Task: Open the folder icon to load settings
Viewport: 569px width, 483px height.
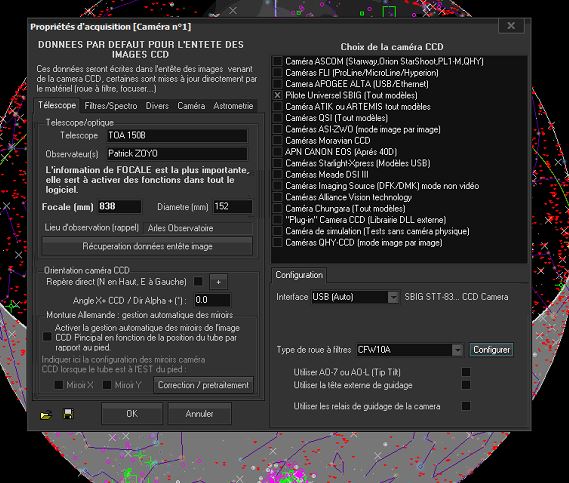Action: click(x=46, y=414)
